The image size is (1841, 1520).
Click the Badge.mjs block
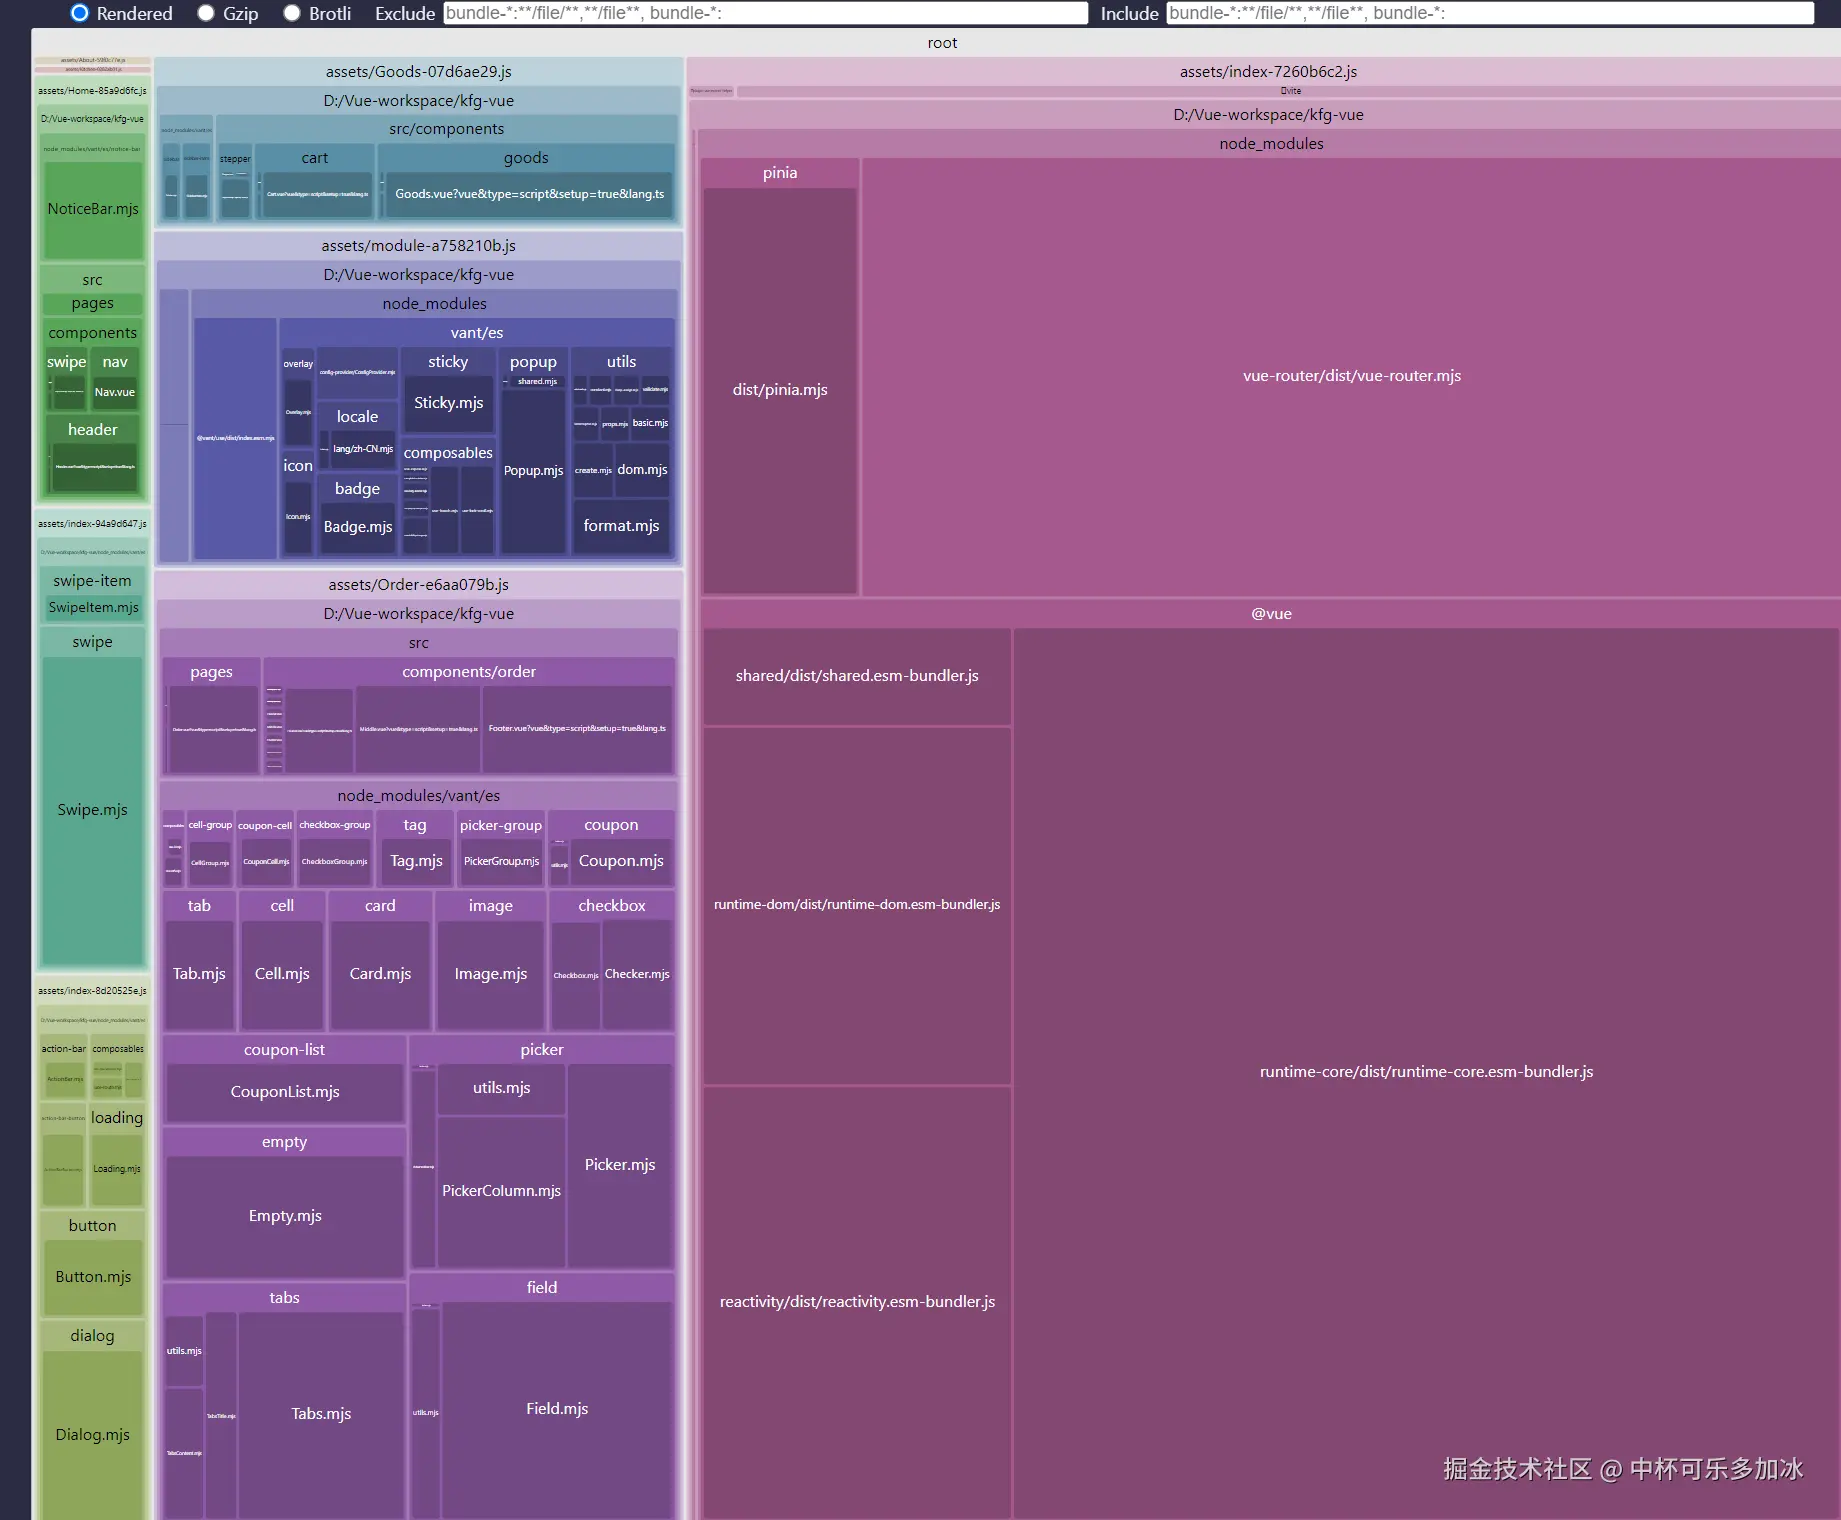click(357, 527)
